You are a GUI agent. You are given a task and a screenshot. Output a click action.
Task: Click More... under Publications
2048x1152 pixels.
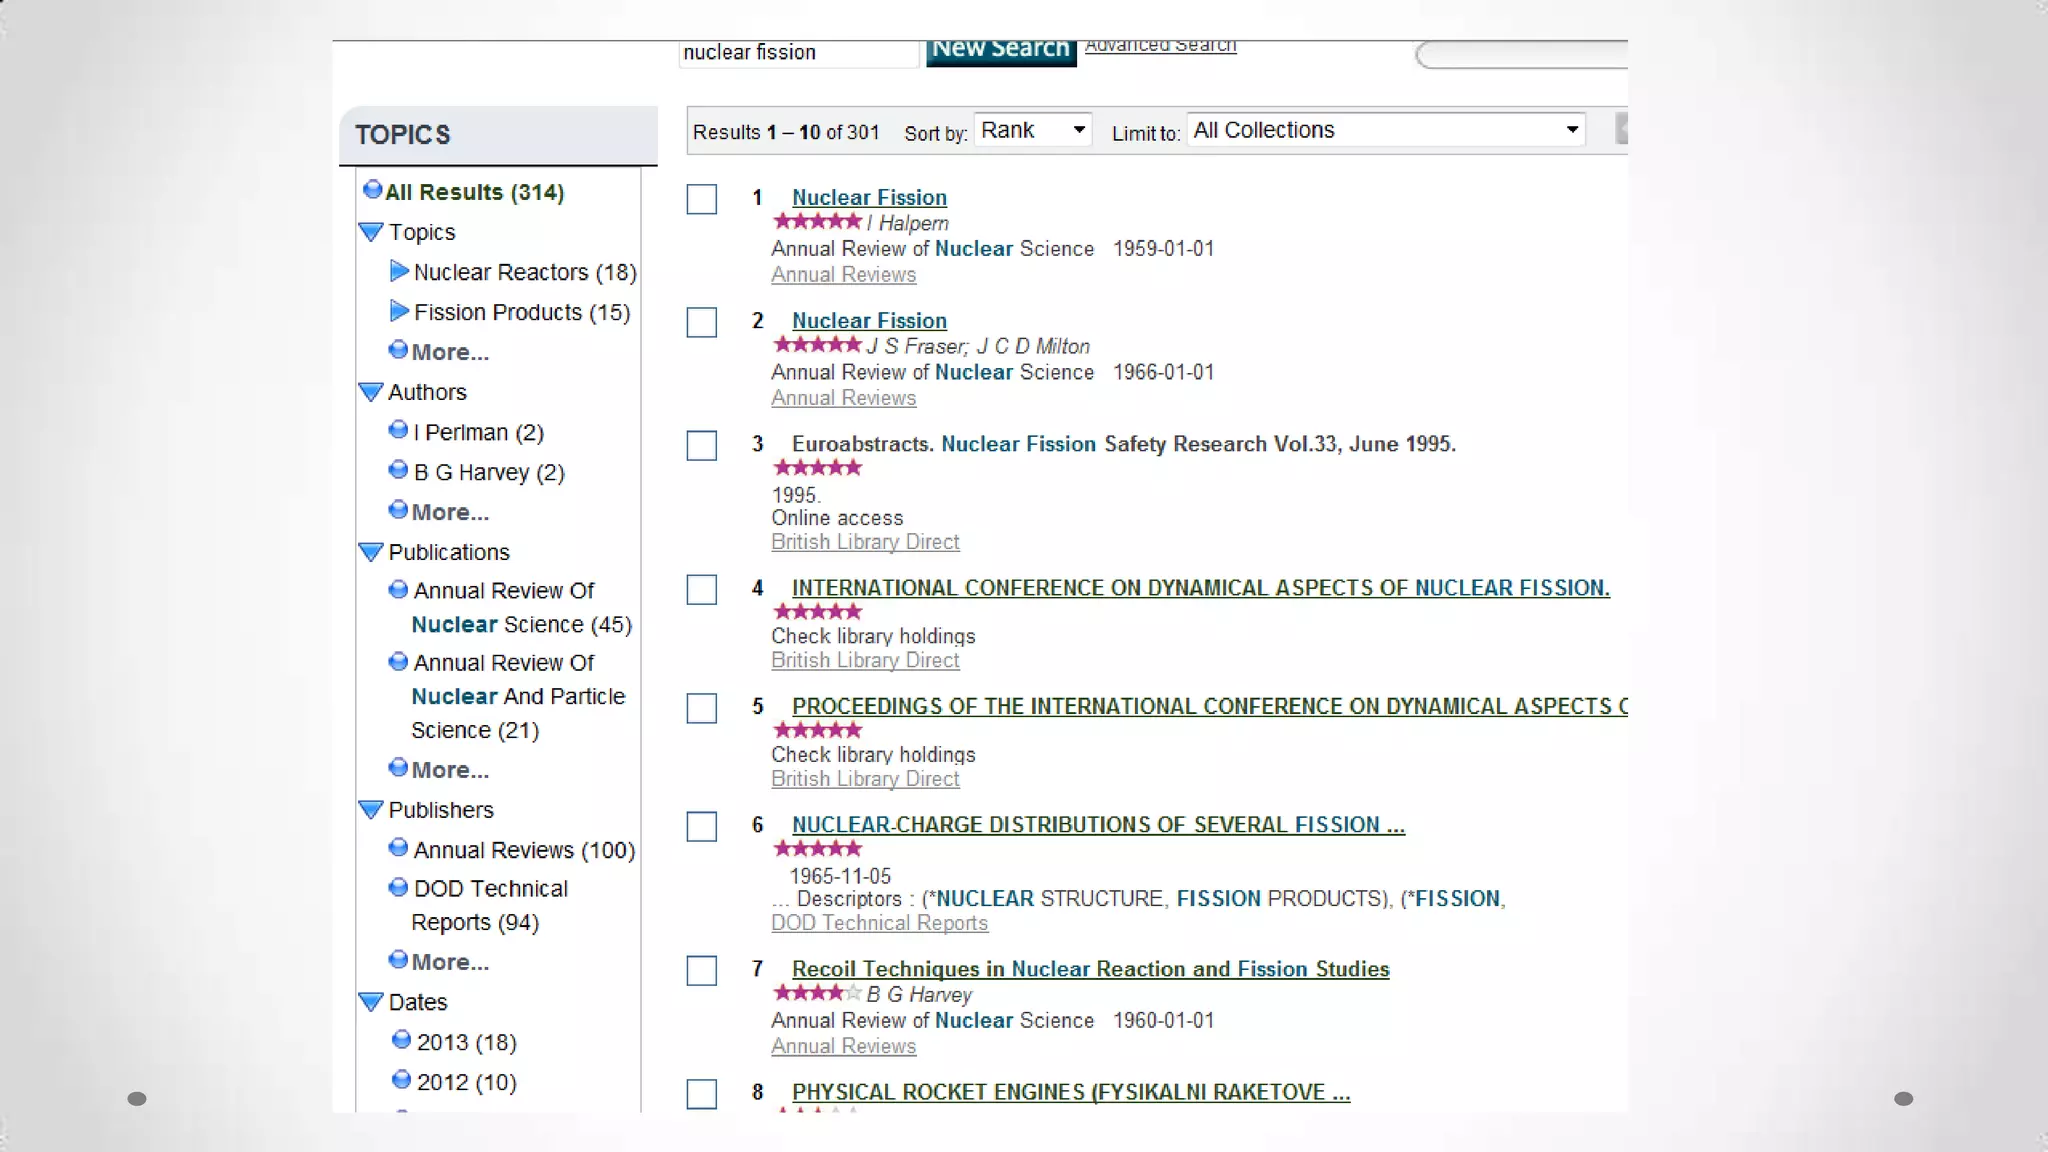click(450, 770)
